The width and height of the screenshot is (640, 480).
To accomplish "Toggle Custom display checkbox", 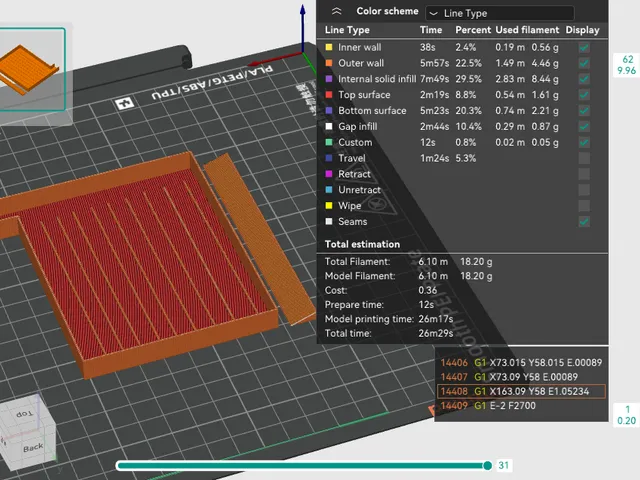I will pyautogui.click(x=584, y=142).
